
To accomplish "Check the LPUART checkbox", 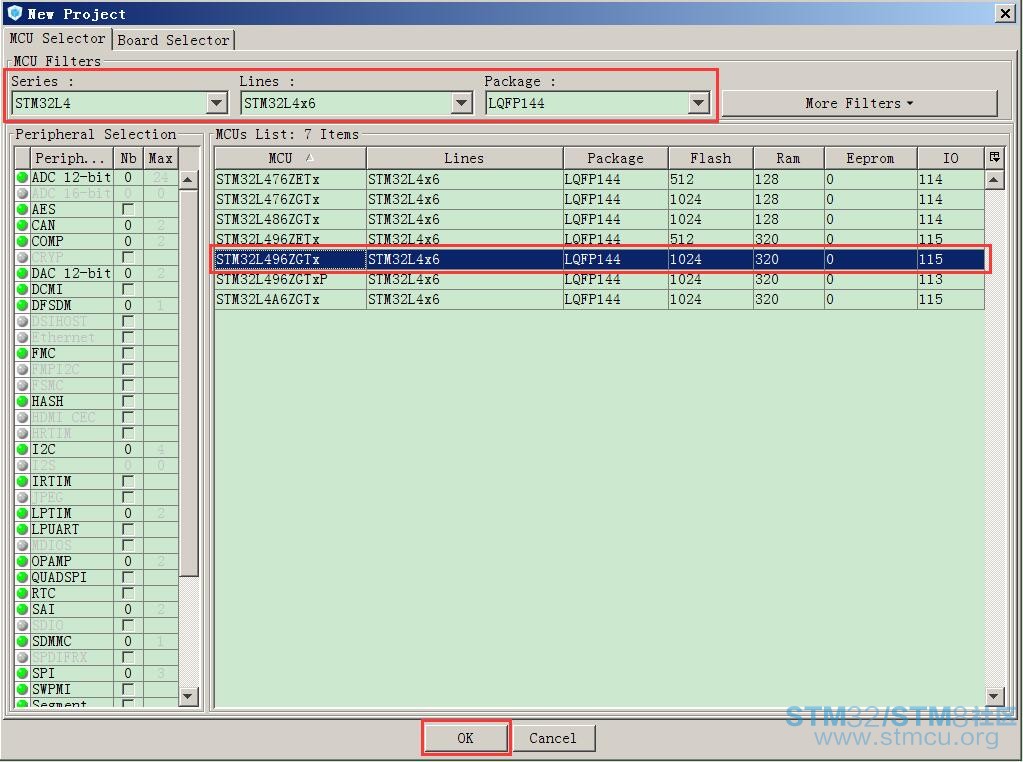I will 128,529.
